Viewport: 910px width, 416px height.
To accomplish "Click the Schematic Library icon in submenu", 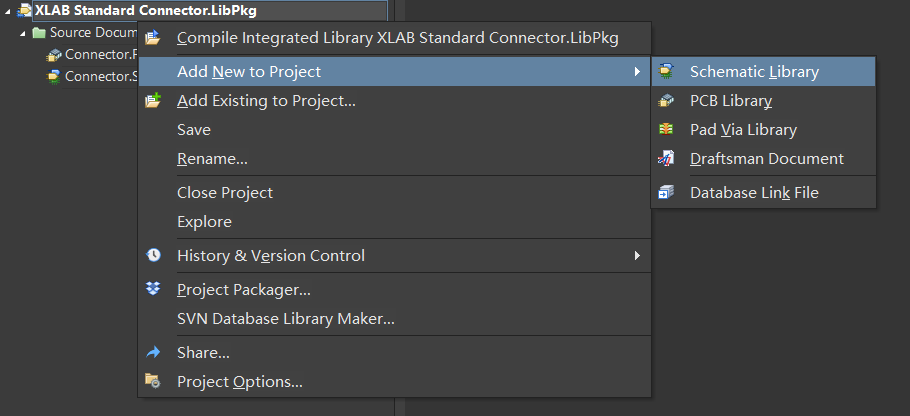I will pyautogui.click(x=667, y=72).
